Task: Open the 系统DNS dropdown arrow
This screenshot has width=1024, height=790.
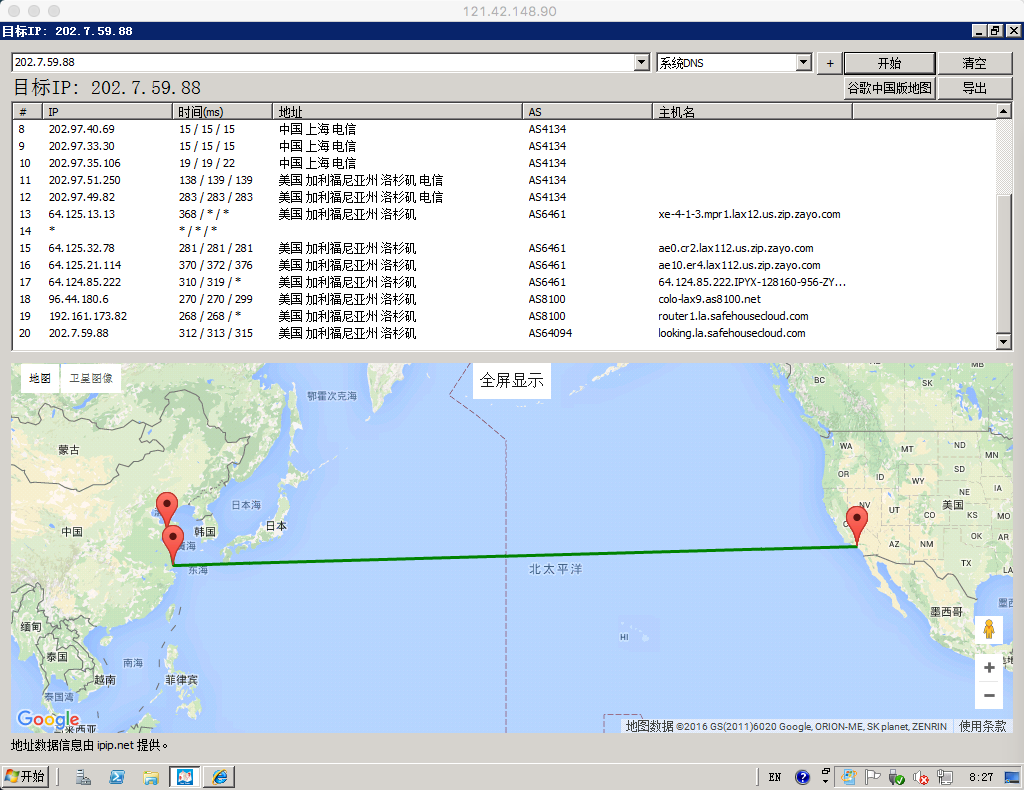Action: [x=804, y=63]
